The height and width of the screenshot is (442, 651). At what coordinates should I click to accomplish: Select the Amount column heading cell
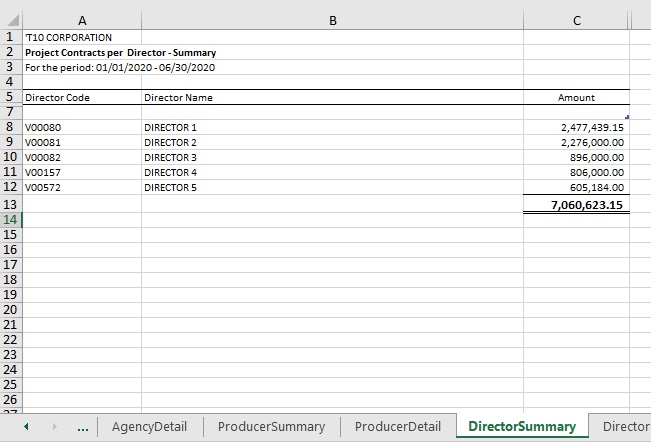[576, 98]
